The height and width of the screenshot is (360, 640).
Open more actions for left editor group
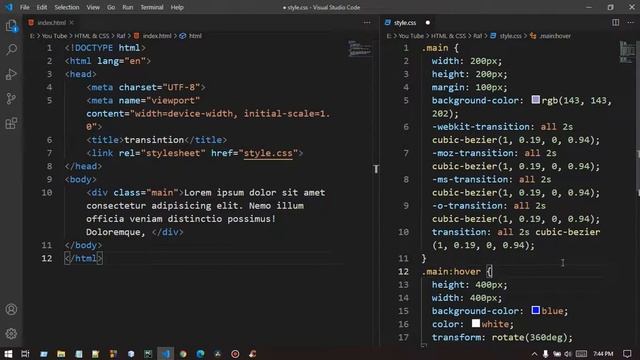367,22
